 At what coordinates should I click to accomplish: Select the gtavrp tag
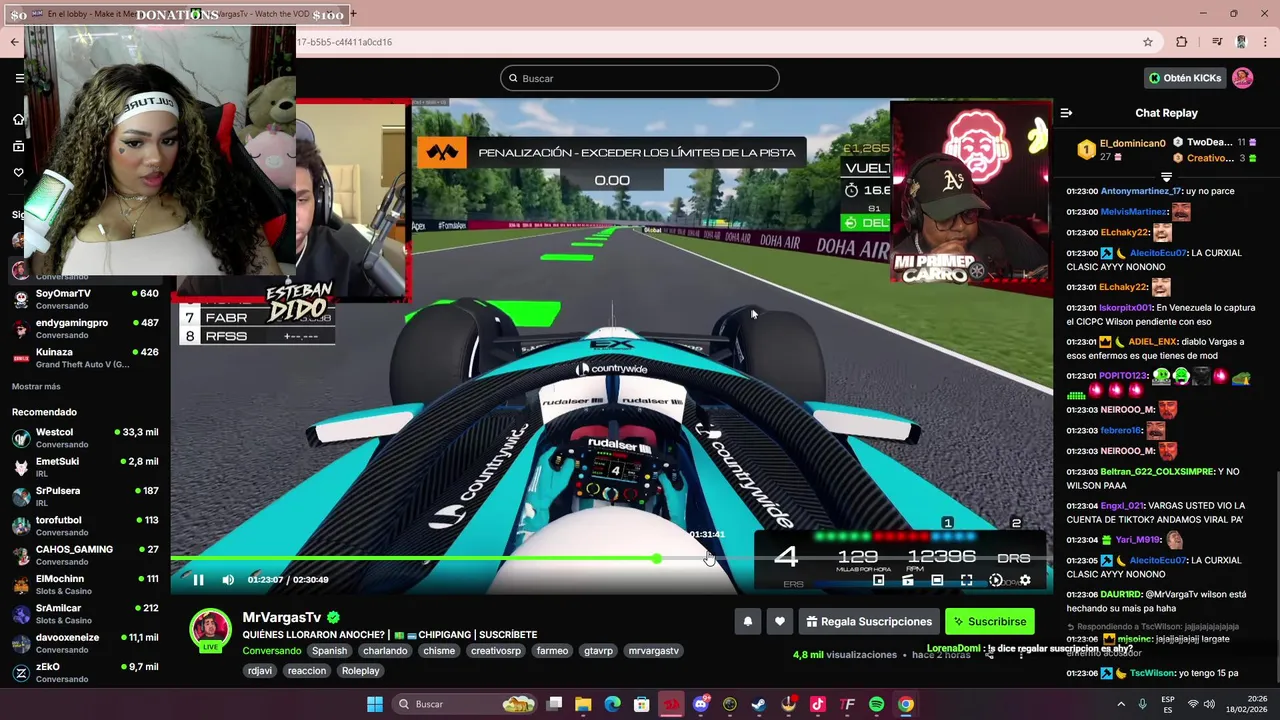coord(598,651)
